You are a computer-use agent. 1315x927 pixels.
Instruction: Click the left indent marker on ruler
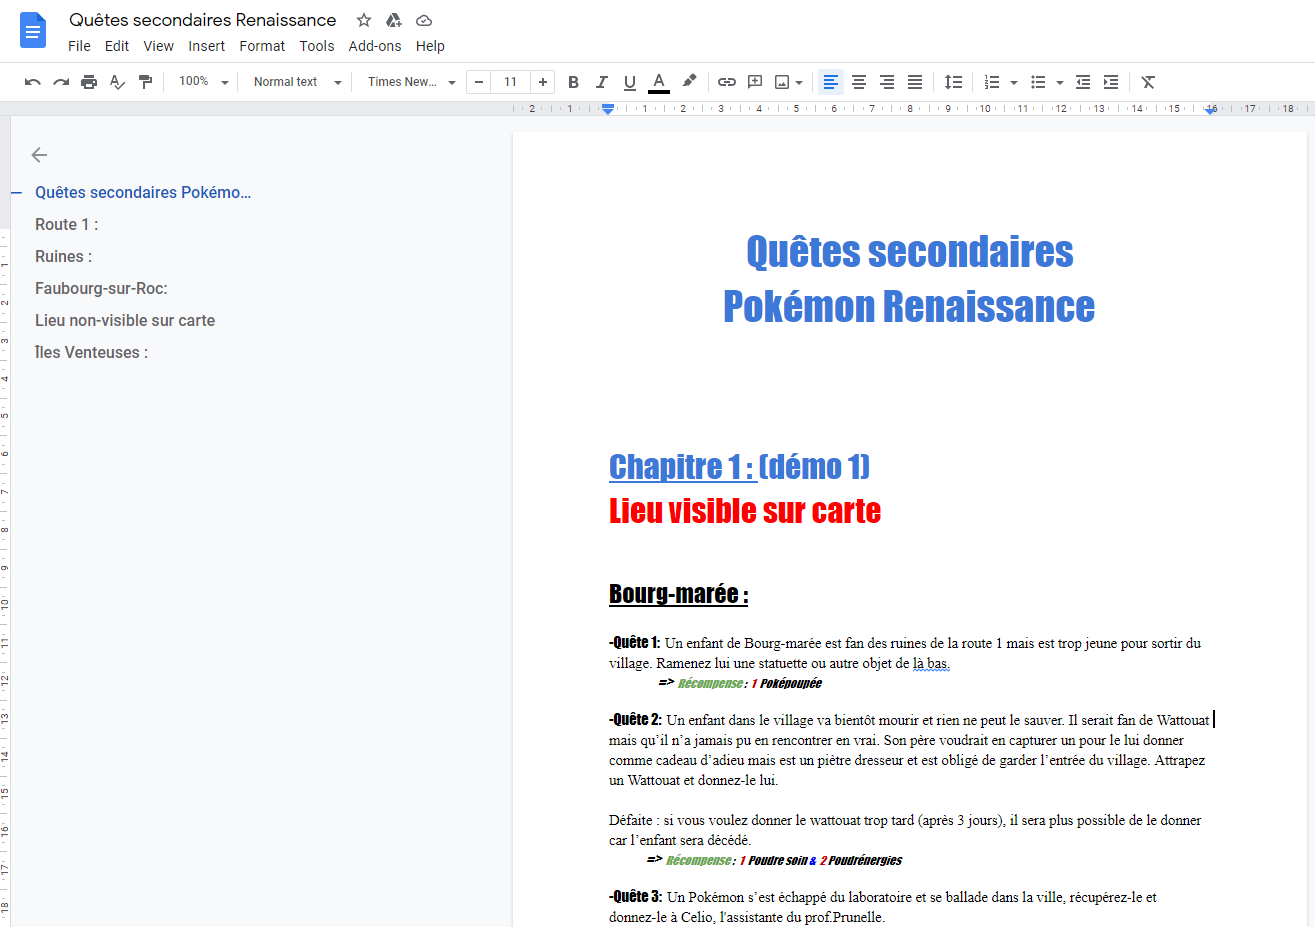coord(607,110)
